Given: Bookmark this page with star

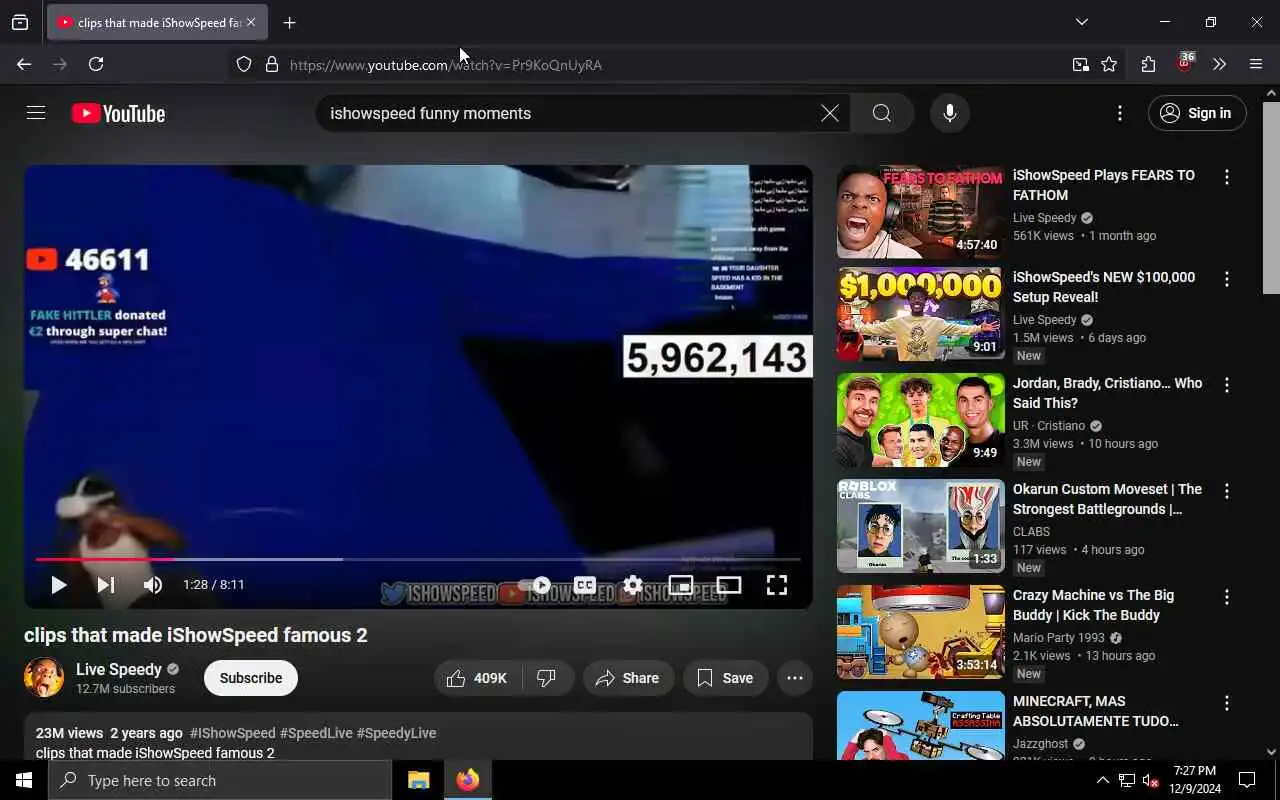Looking at the screenshot, I should click(1109, 64).
